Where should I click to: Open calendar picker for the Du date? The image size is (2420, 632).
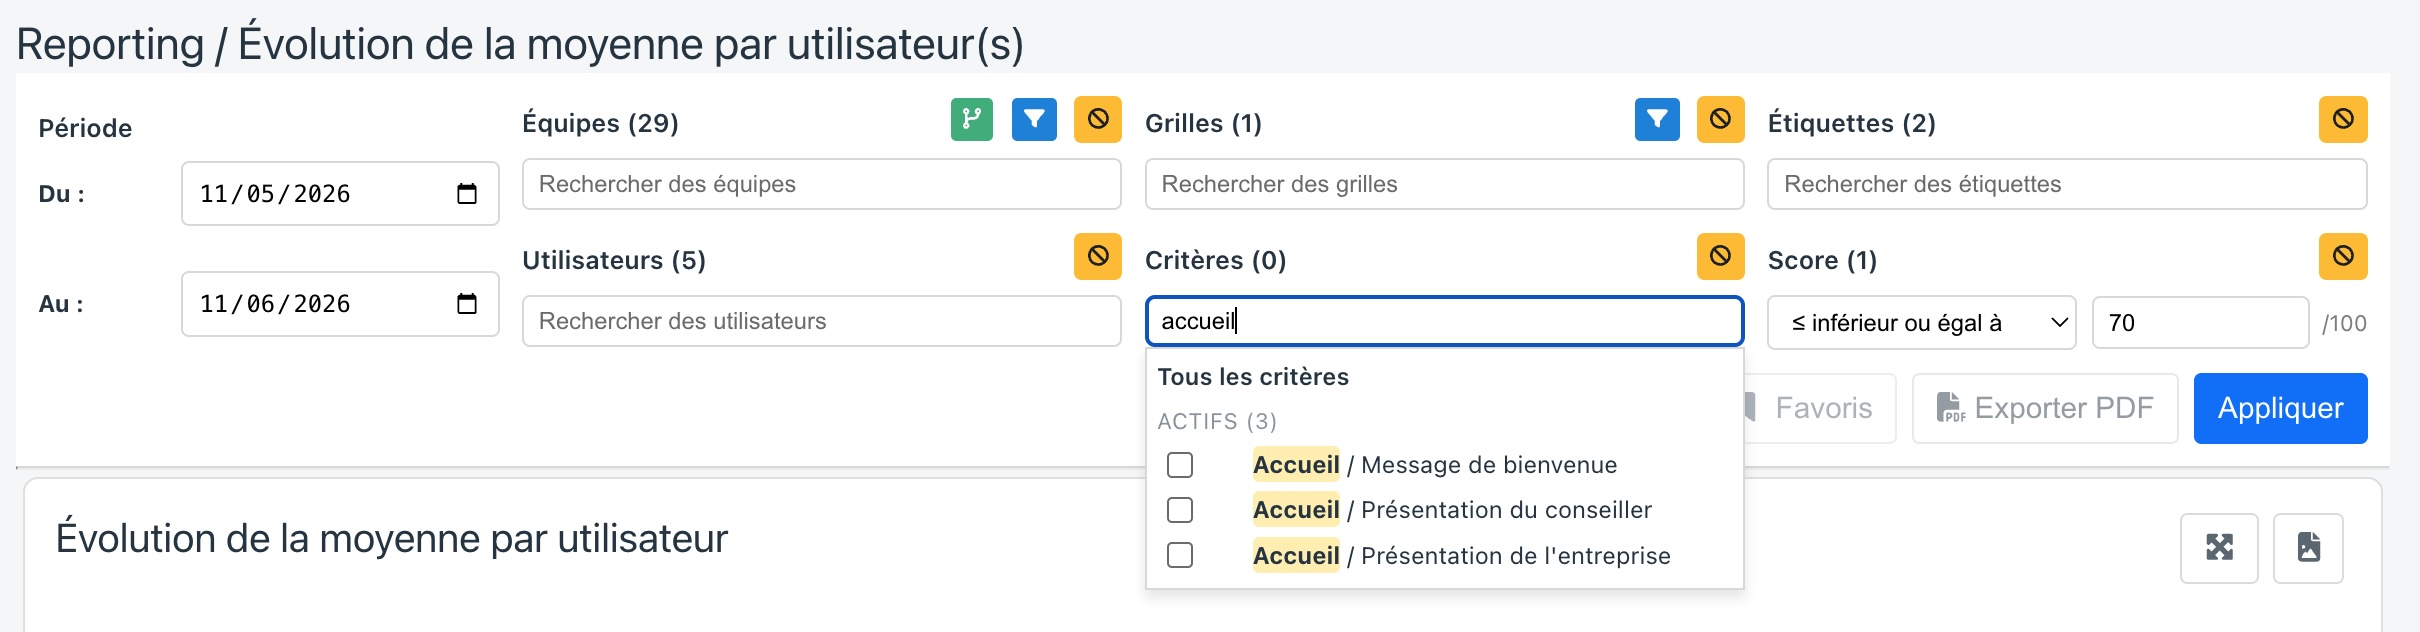[467, 194]
